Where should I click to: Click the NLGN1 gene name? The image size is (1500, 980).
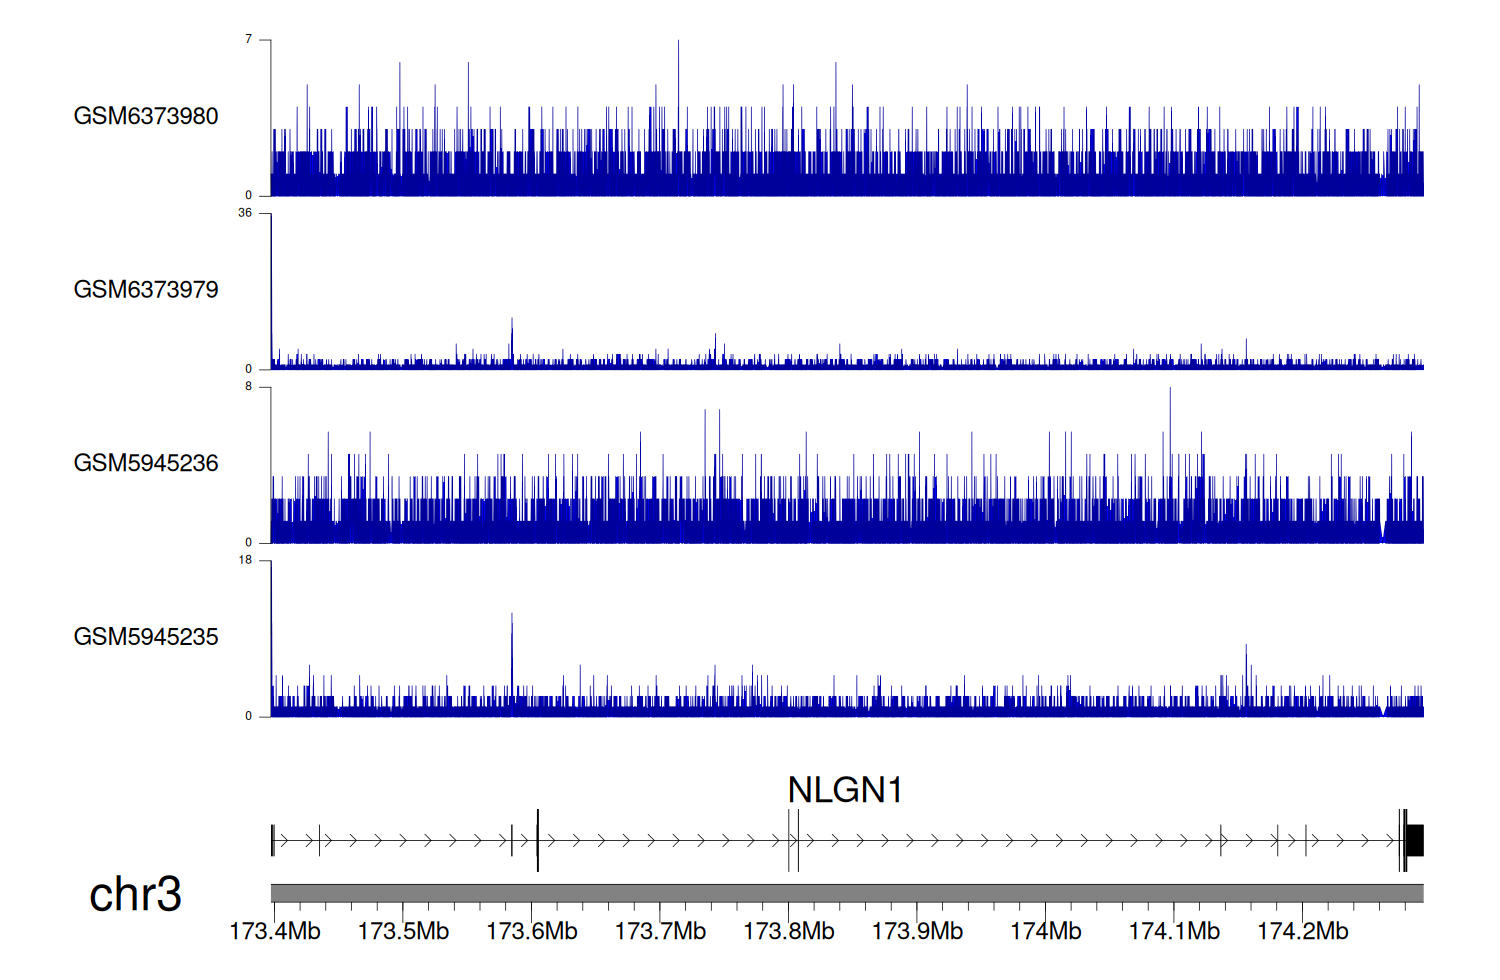pyautogui.click(x=845, y=790)
